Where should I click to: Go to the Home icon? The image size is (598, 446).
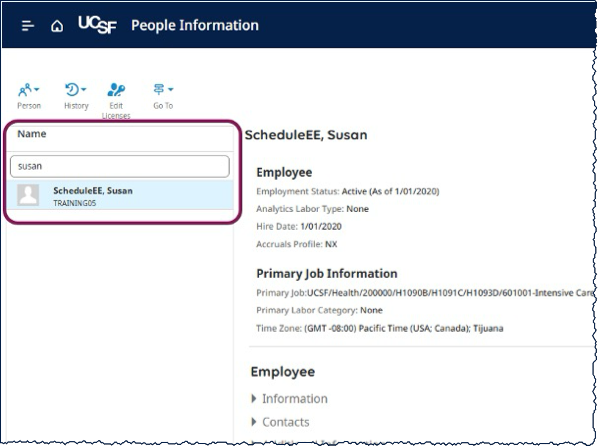tap(57, 26)
